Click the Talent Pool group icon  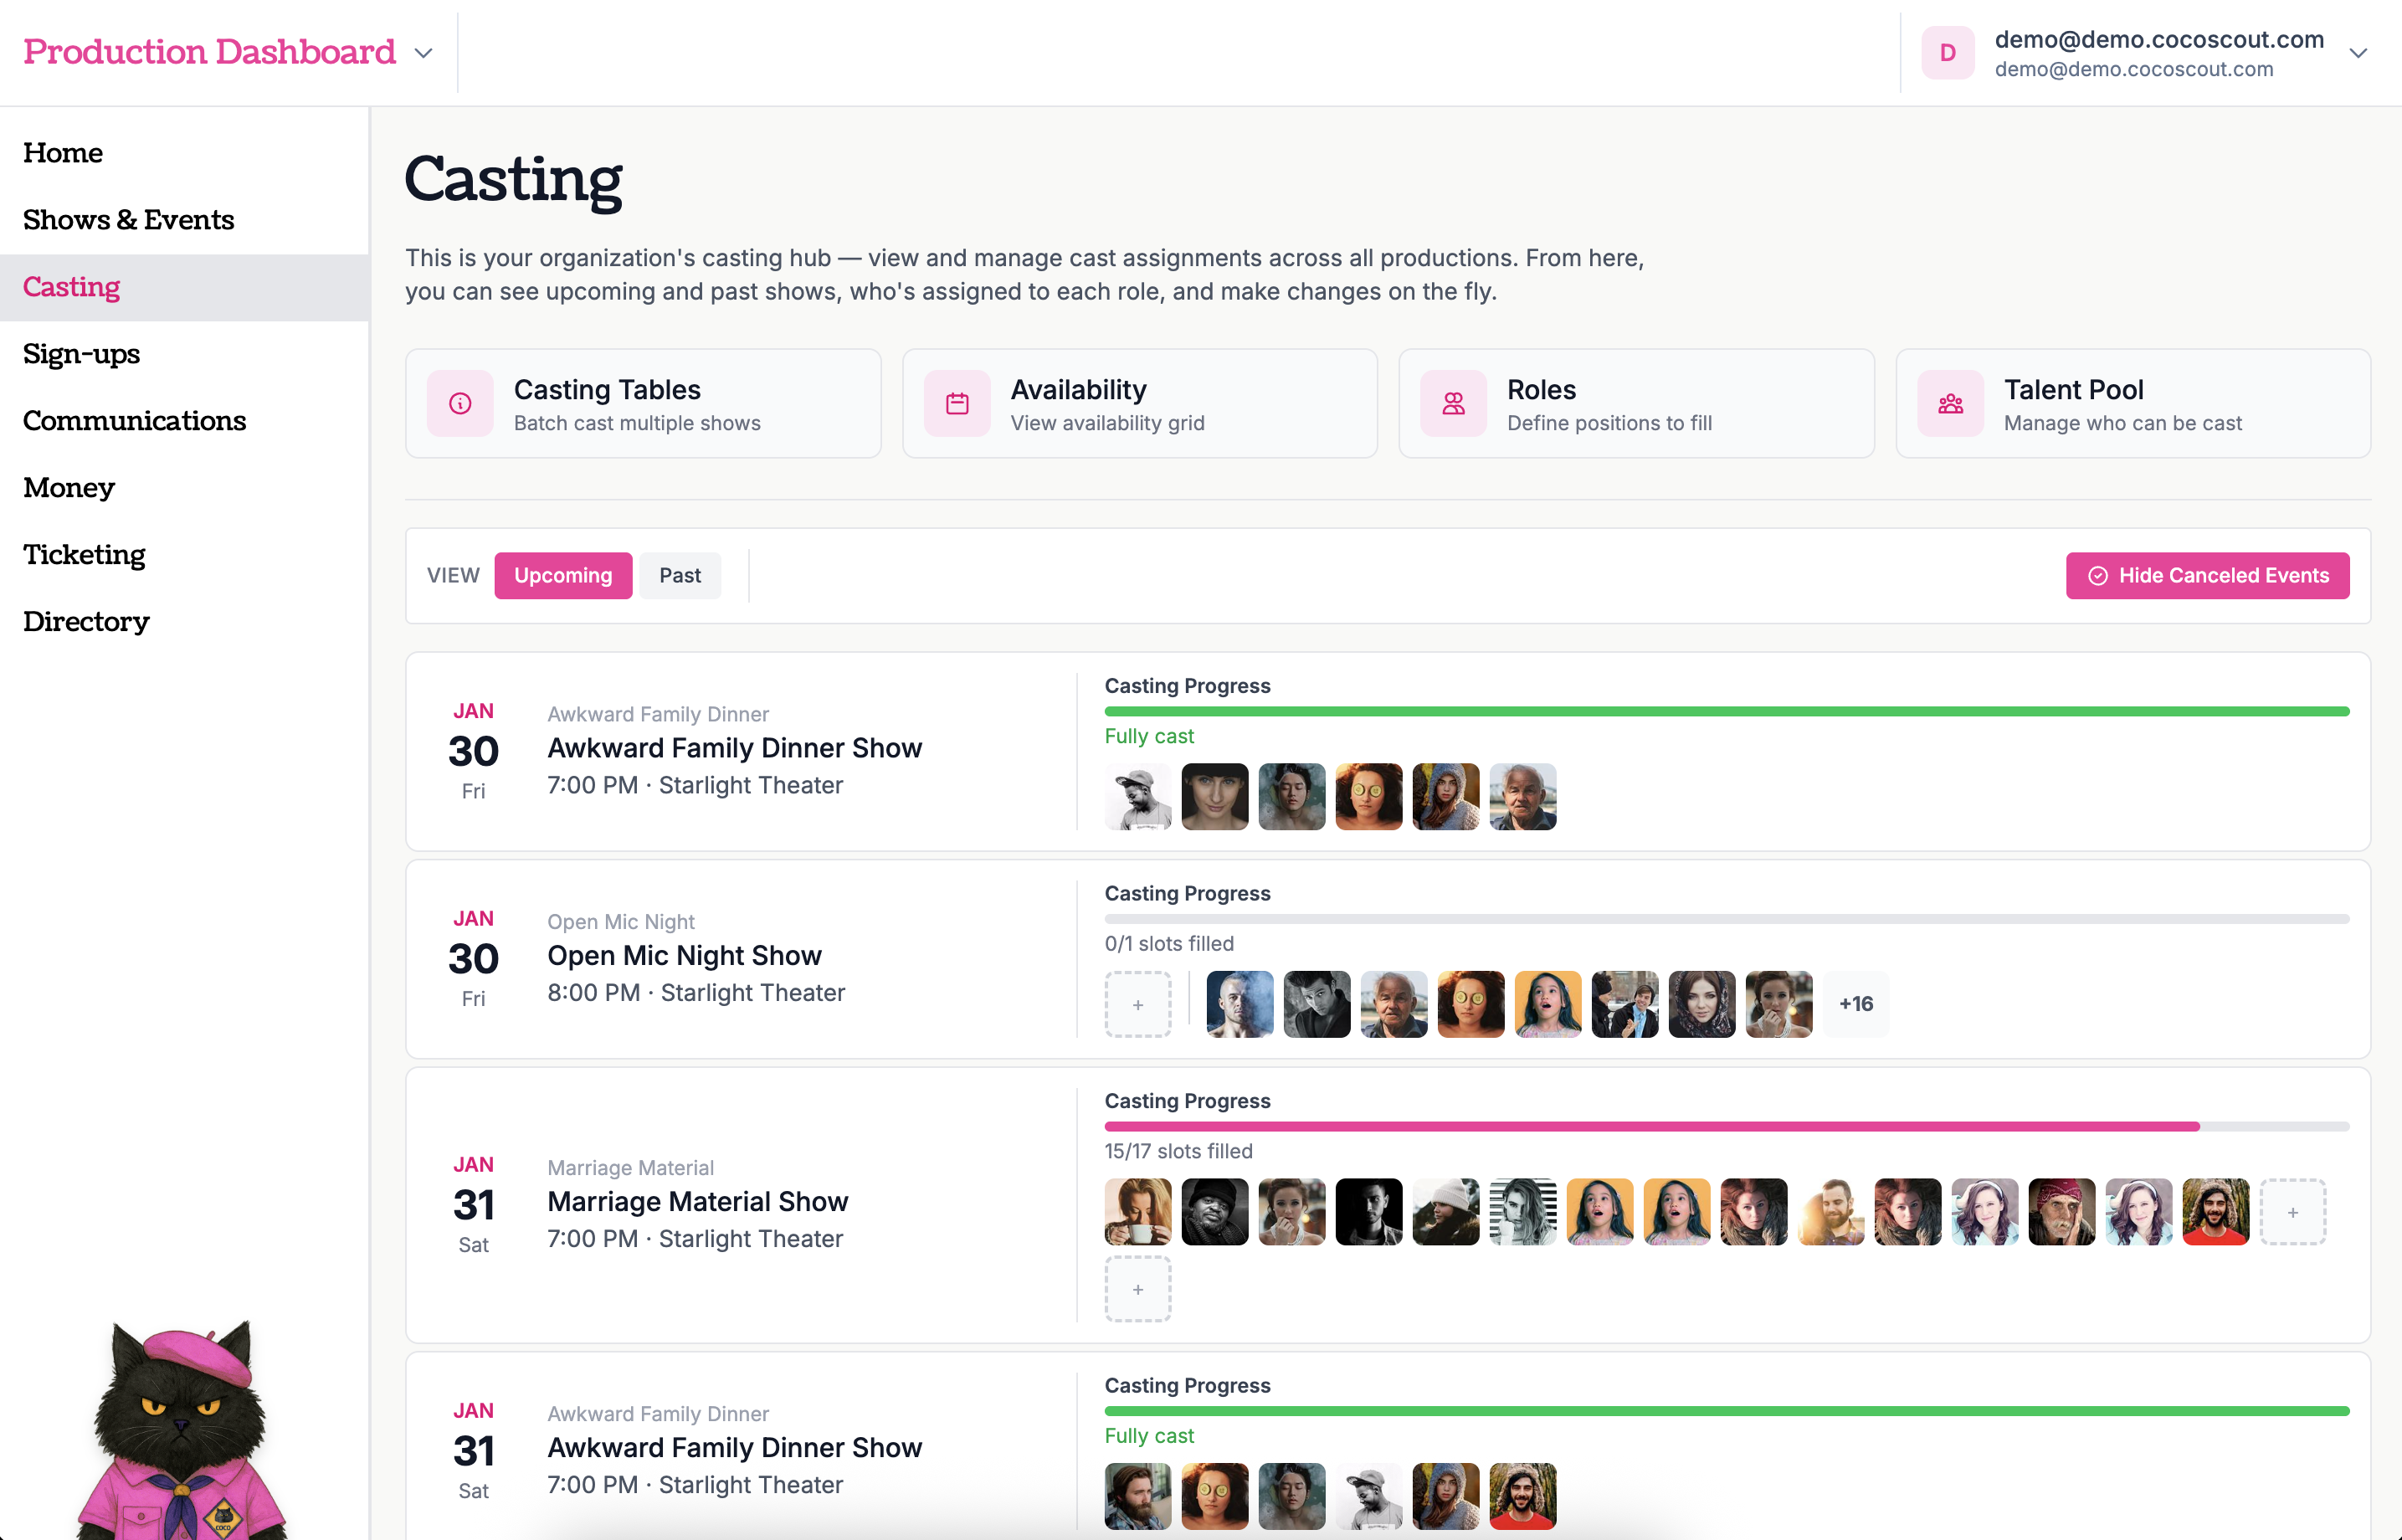(1950, 403)
